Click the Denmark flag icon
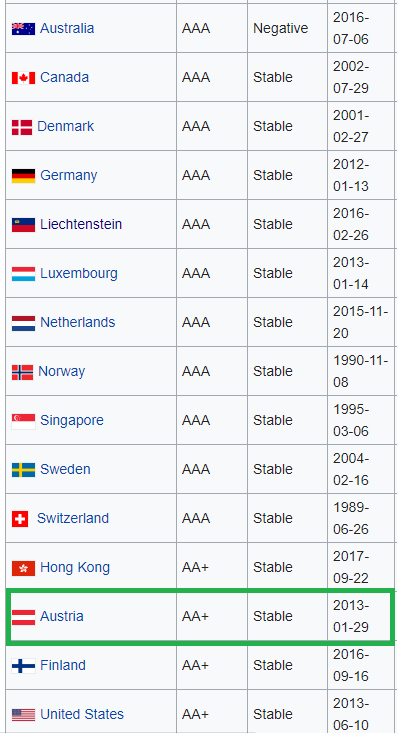 point(22,127)
